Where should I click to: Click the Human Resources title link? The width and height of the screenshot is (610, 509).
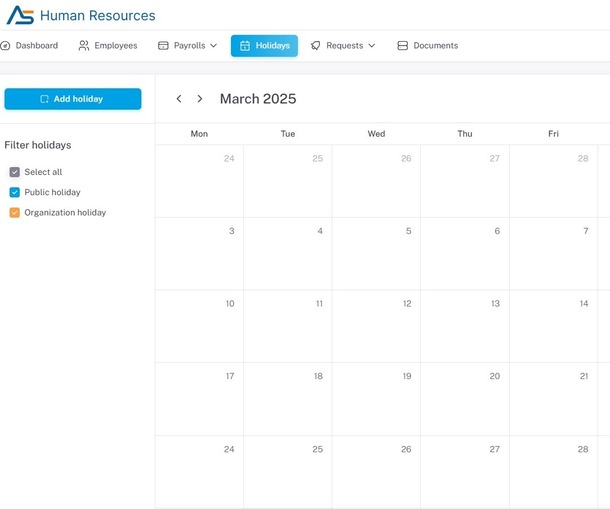(97, 16)
